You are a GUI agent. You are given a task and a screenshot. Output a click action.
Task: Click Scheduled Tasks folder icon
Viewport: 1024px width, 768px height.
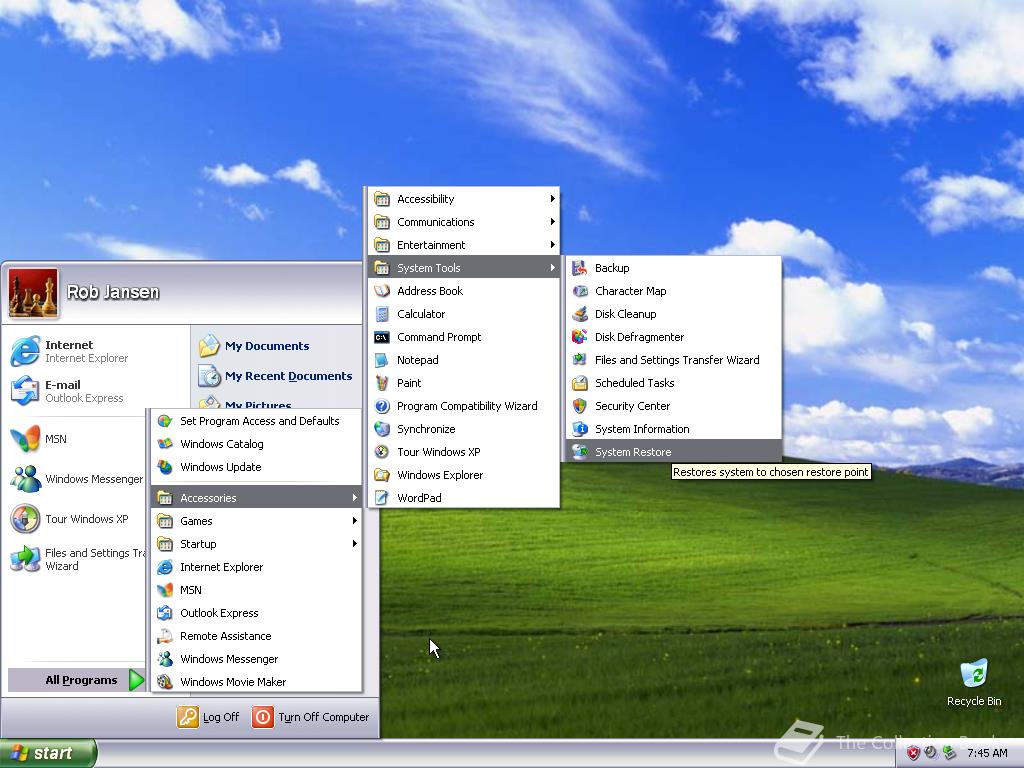tap(579, 383)
